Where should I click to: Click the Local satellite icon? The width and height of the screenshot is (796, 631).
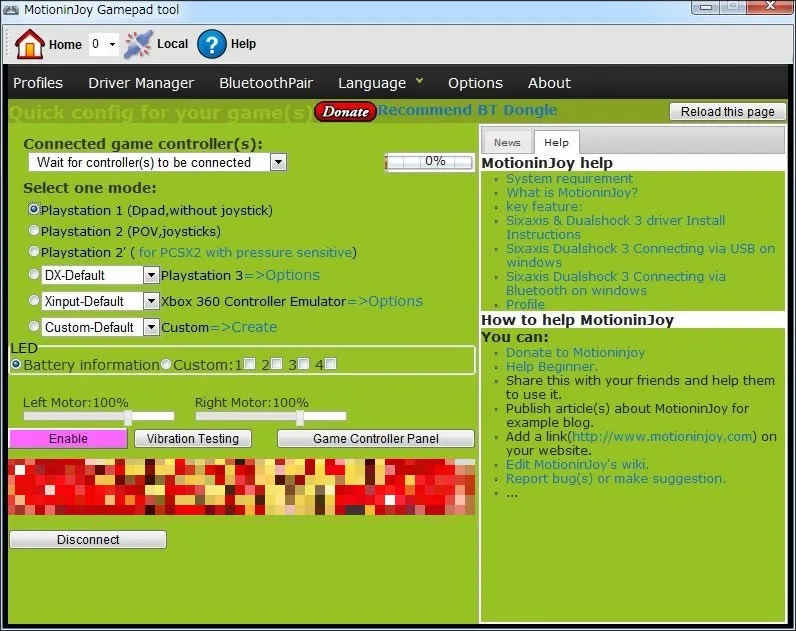[138, 44]
